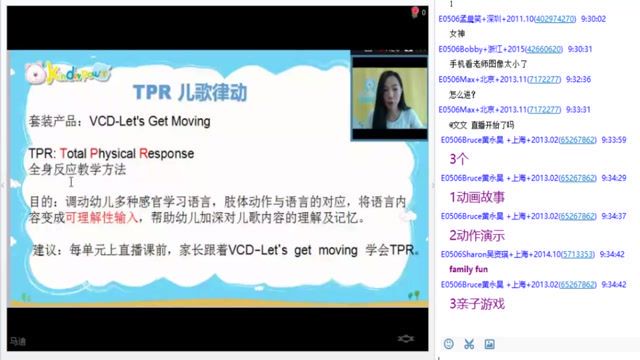The image size is (640, 360).
Task: Toggle the fullscreen icon below the video
Action: tap(406, 338)
